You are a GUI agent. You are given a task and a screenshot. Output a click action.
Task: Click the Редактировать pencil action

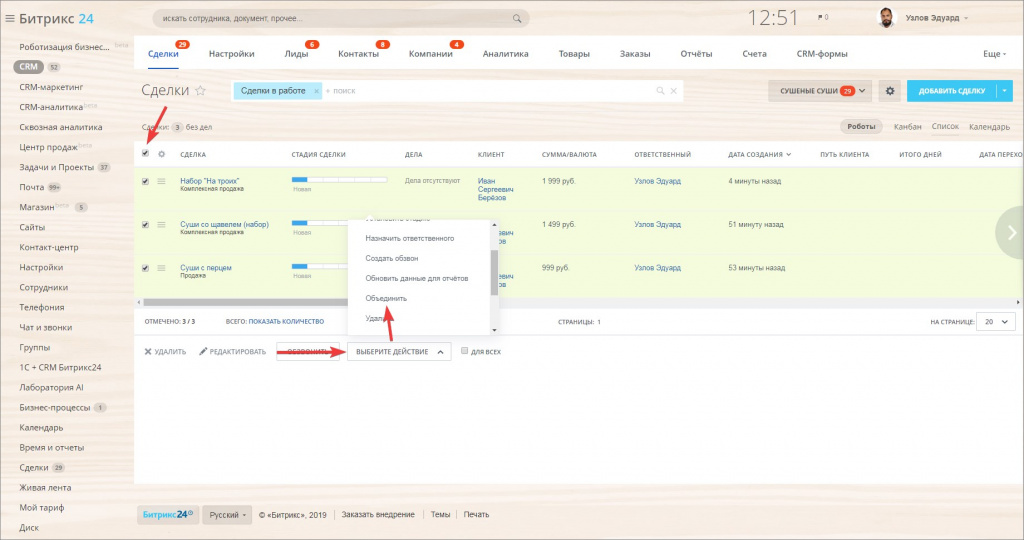(204, 352)
